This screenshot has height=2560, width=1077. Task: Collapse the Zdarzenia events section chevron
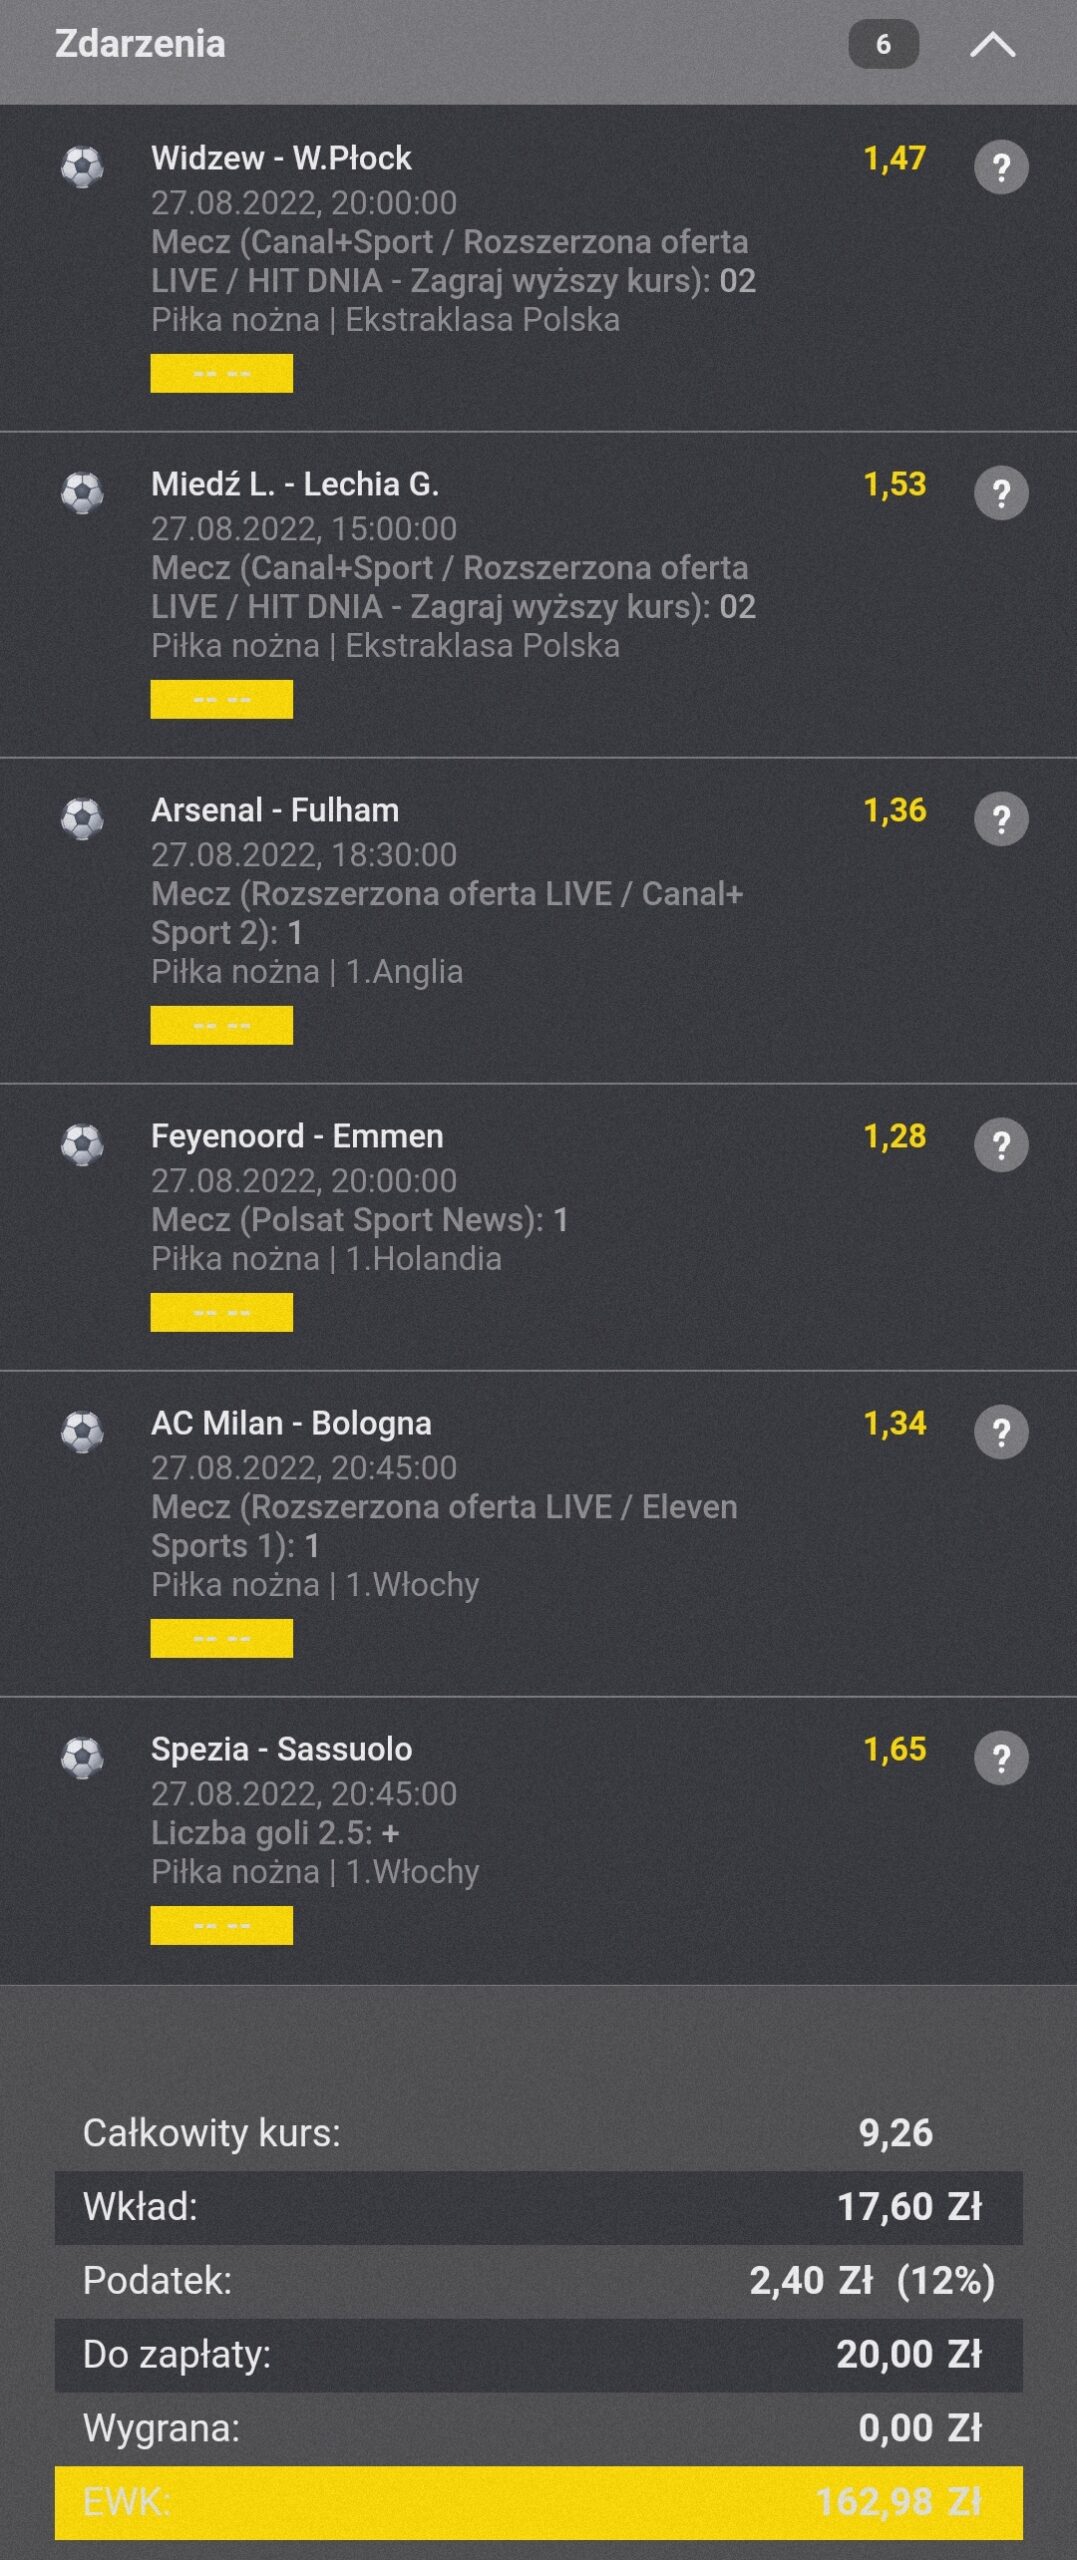tap(992, 45)
